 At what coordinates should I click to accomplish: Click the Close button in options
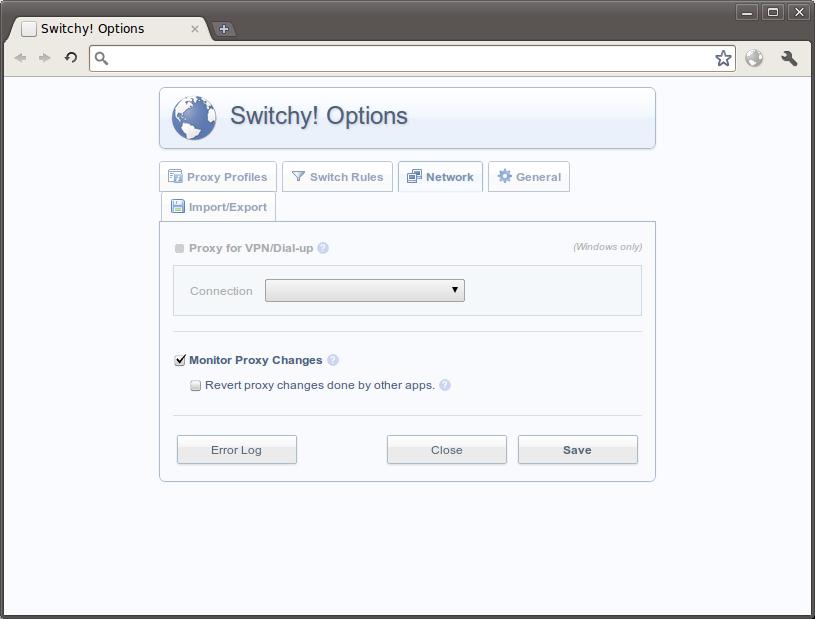tap(446, 450)
